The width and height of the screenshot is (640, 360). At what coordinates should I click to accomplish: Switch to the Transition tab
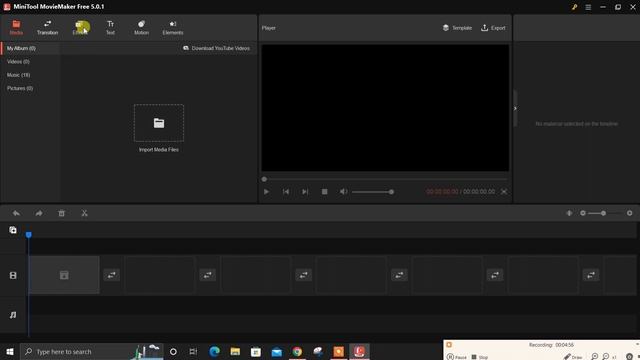coord(47,27)
